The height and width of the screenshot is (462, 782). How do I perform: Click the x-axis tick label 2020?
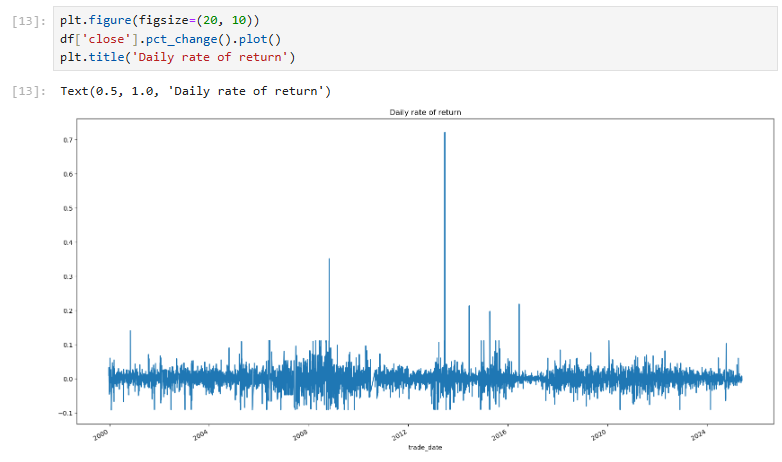[598, 435]
